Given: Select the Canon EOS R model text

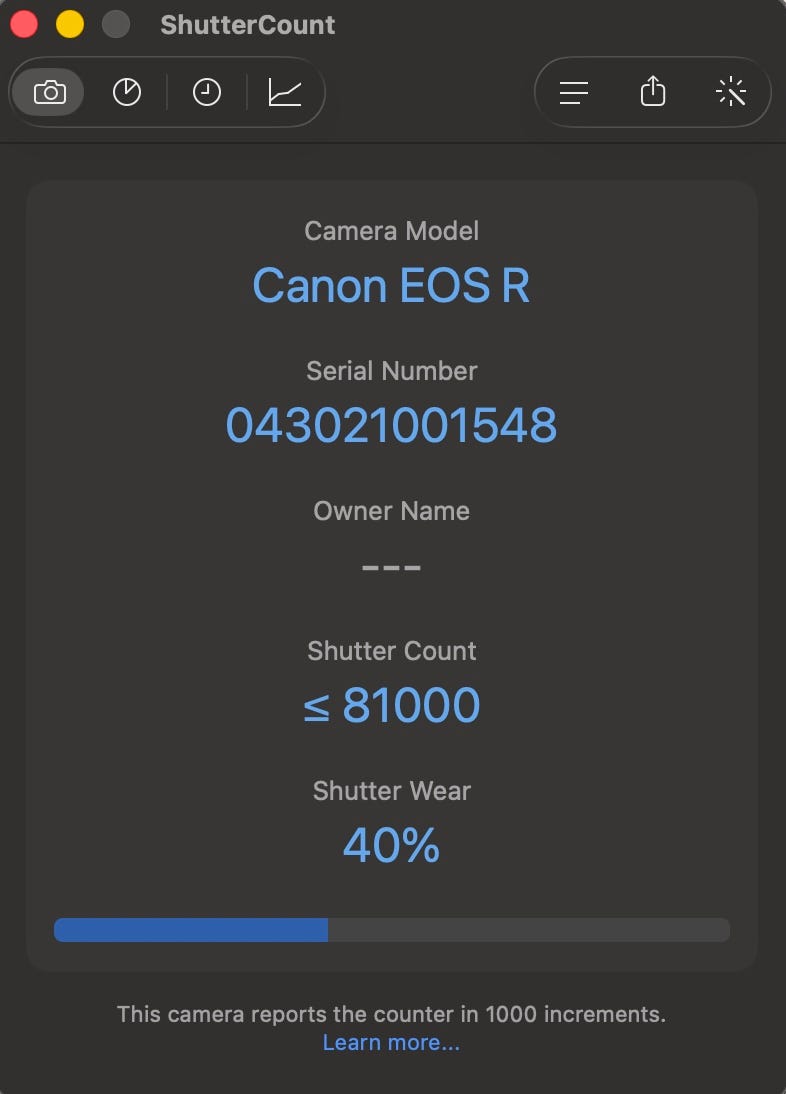Looking at the screenshot, I should point(391,286).
